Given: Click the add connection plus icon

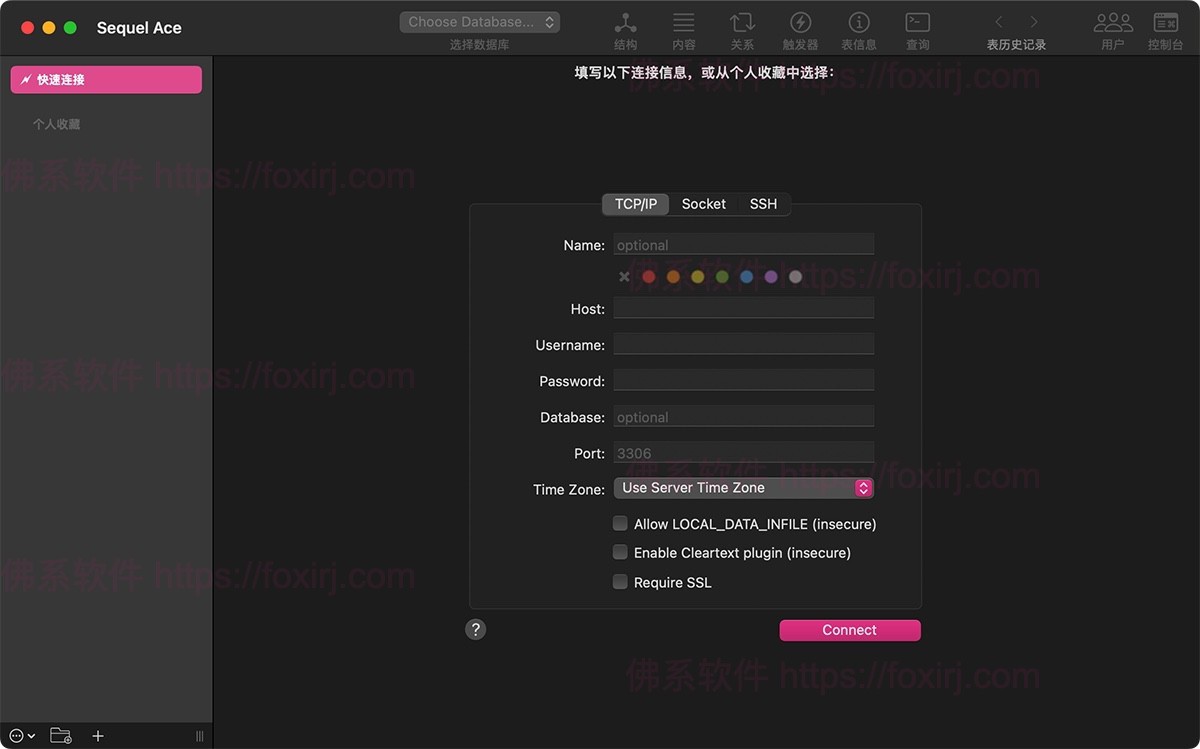Looking at the screenshot, I should tap(97, 735).
